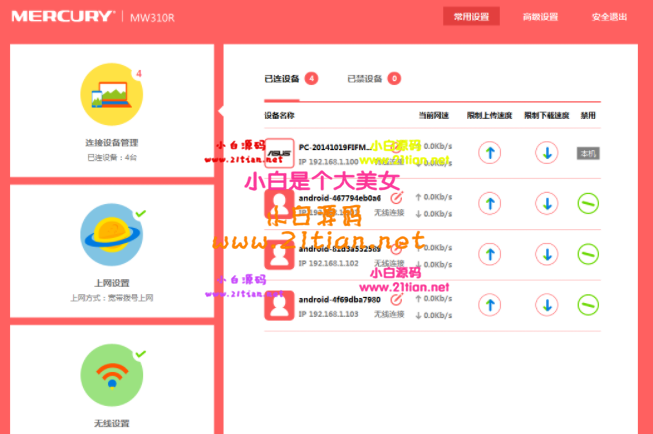The width and height of the screenshot is (653, 434).
Task: Click upload limit arrow for PC-20141019FIFM
Action: click(x=488, y=153)
